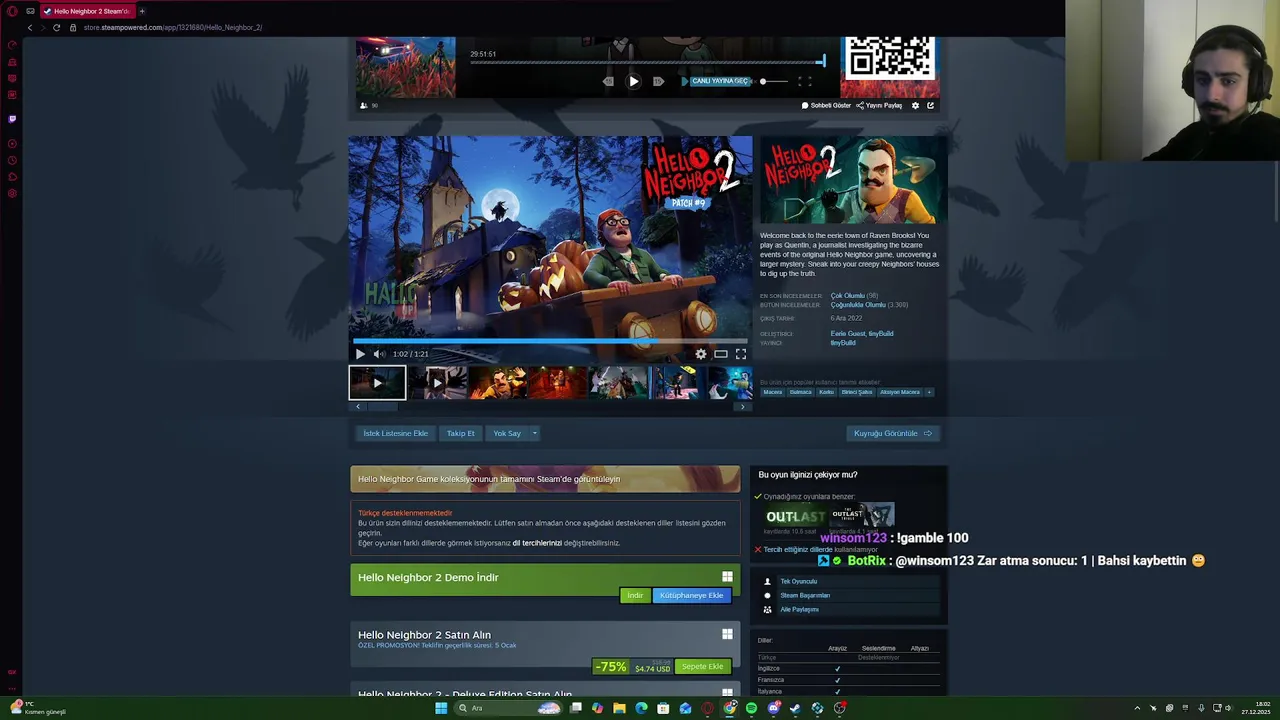1280x720 pixels.
Task: Go back in the browser
Action: [30, 27]
